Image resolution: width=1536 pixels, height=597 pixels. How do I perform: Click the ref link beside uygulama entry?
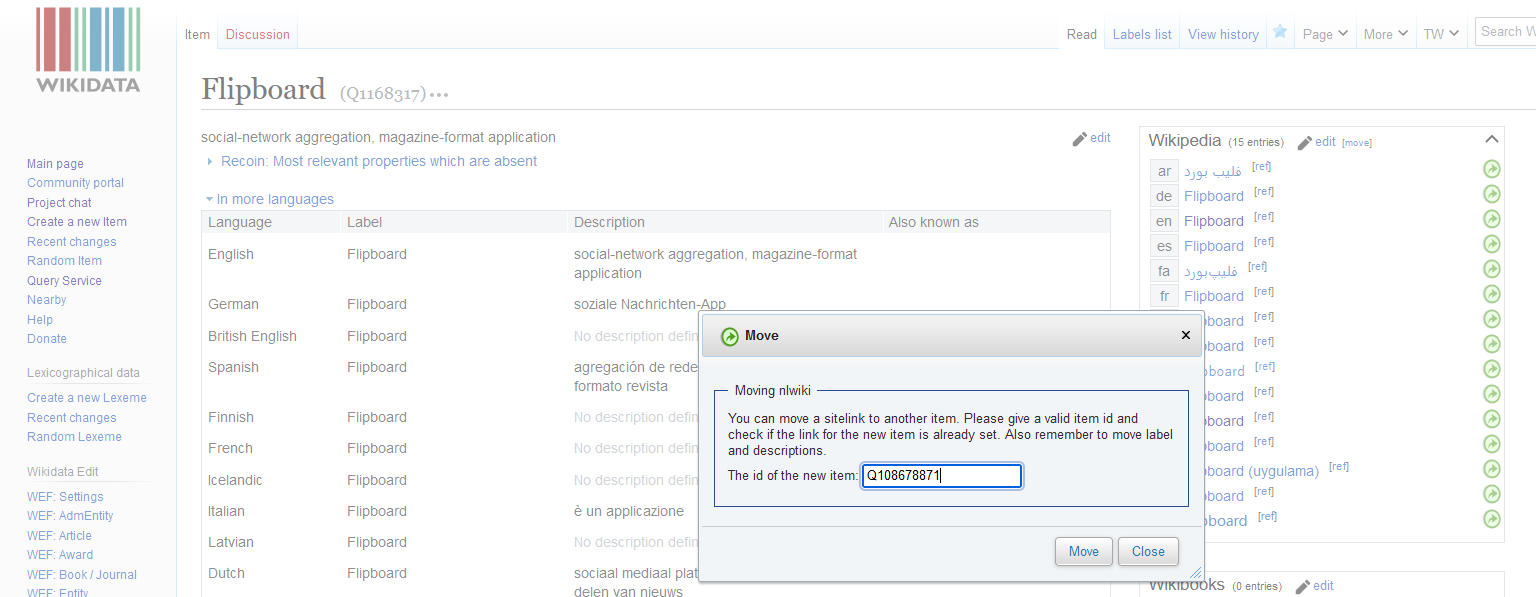click(1339, 467)
